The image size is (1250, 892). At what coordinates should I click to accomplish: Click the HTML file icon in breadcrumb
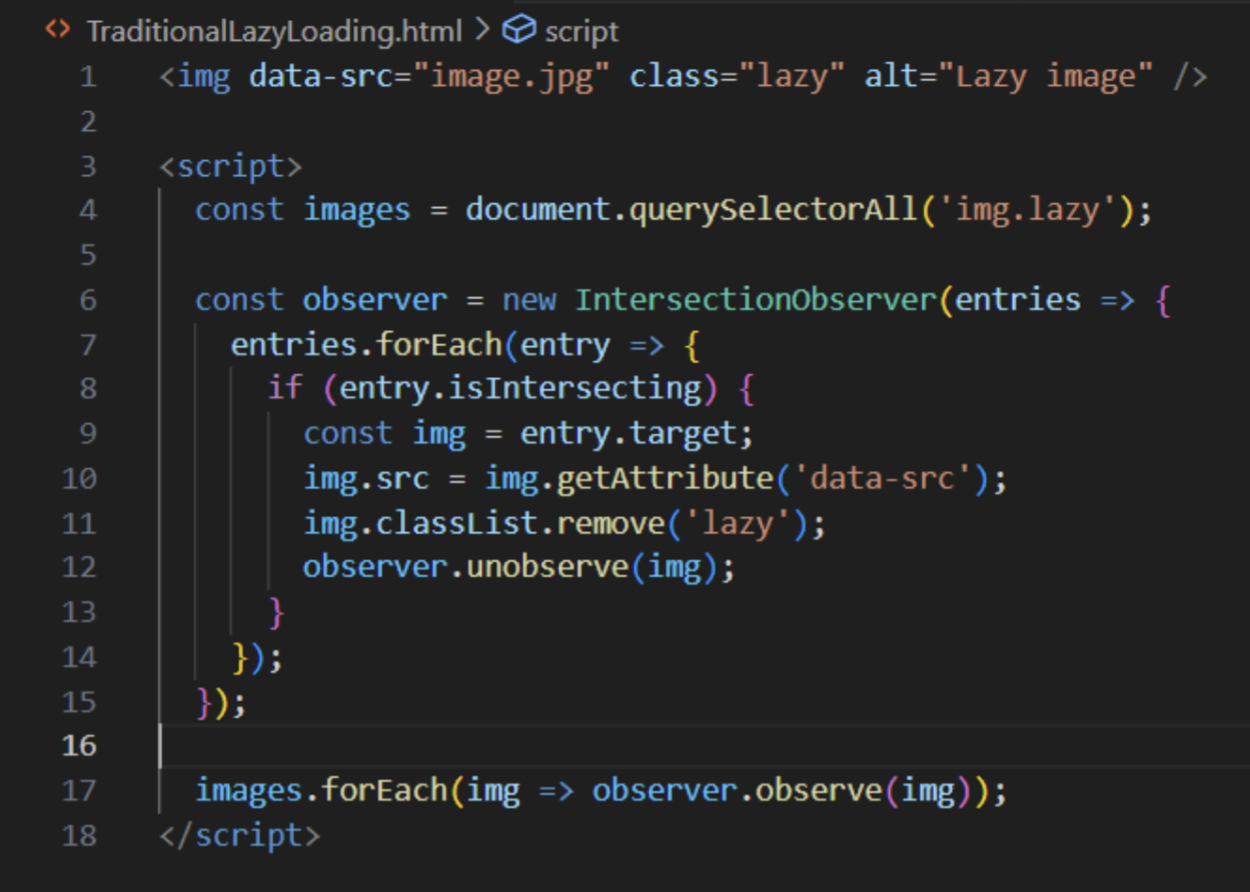point(58,30)
